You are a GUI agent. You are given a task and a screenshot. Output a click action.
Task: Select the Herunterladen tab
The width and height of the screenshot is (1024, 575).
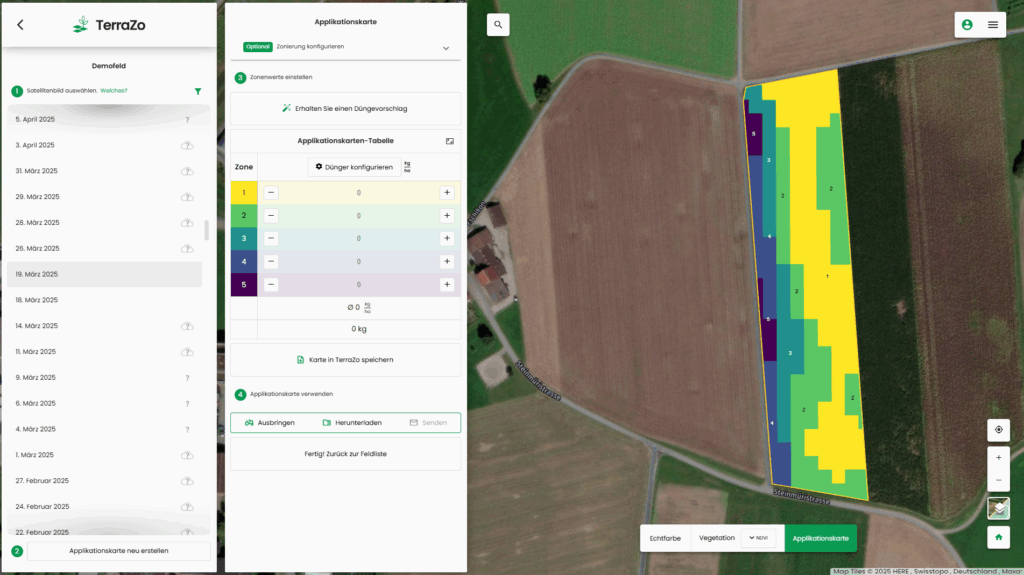tap(345, 423)
